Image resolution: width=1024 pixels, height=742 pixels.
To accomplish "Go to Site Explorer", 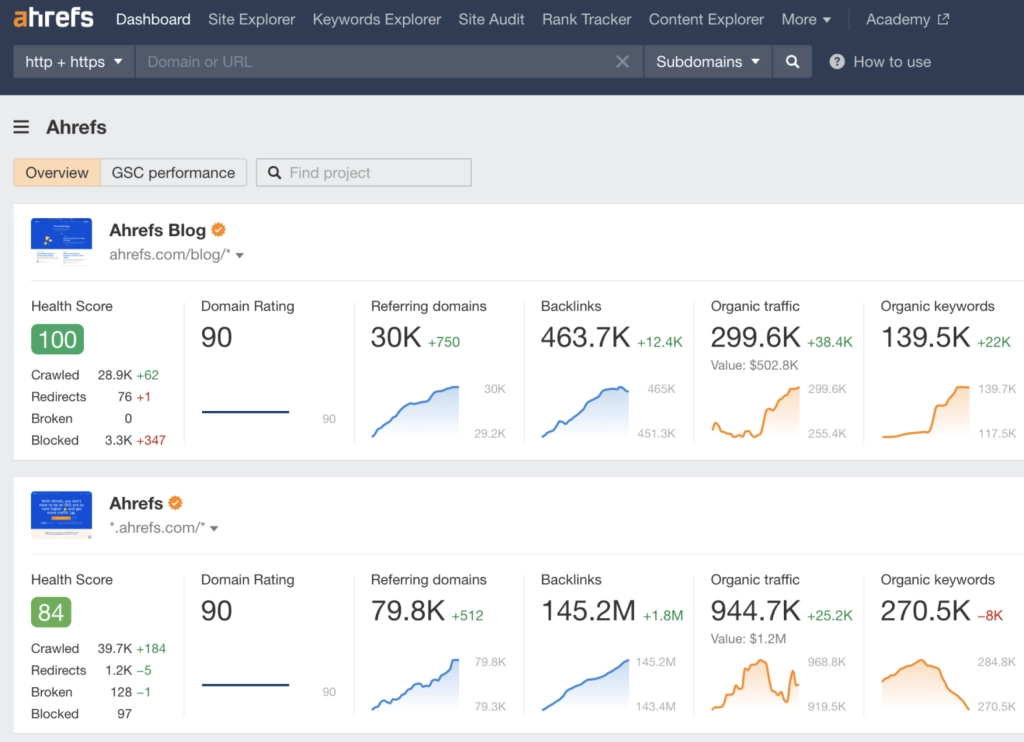I will point(252,19).
